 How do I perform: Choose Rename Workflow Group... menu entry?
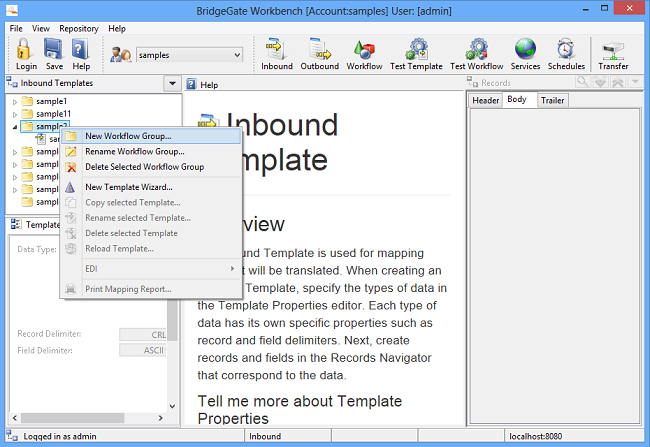click(x=151, y=151)
